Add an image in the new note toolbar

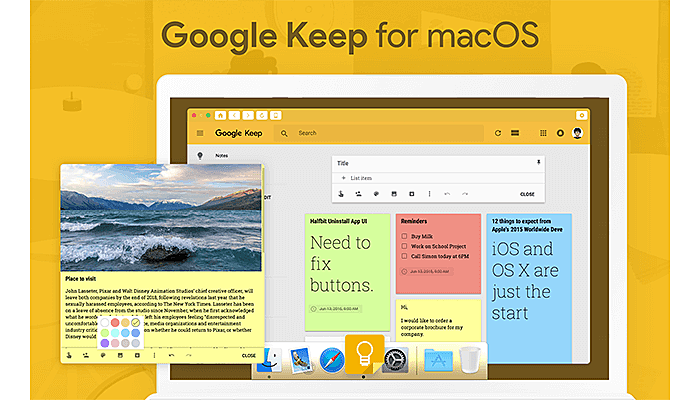pos(394,194)
